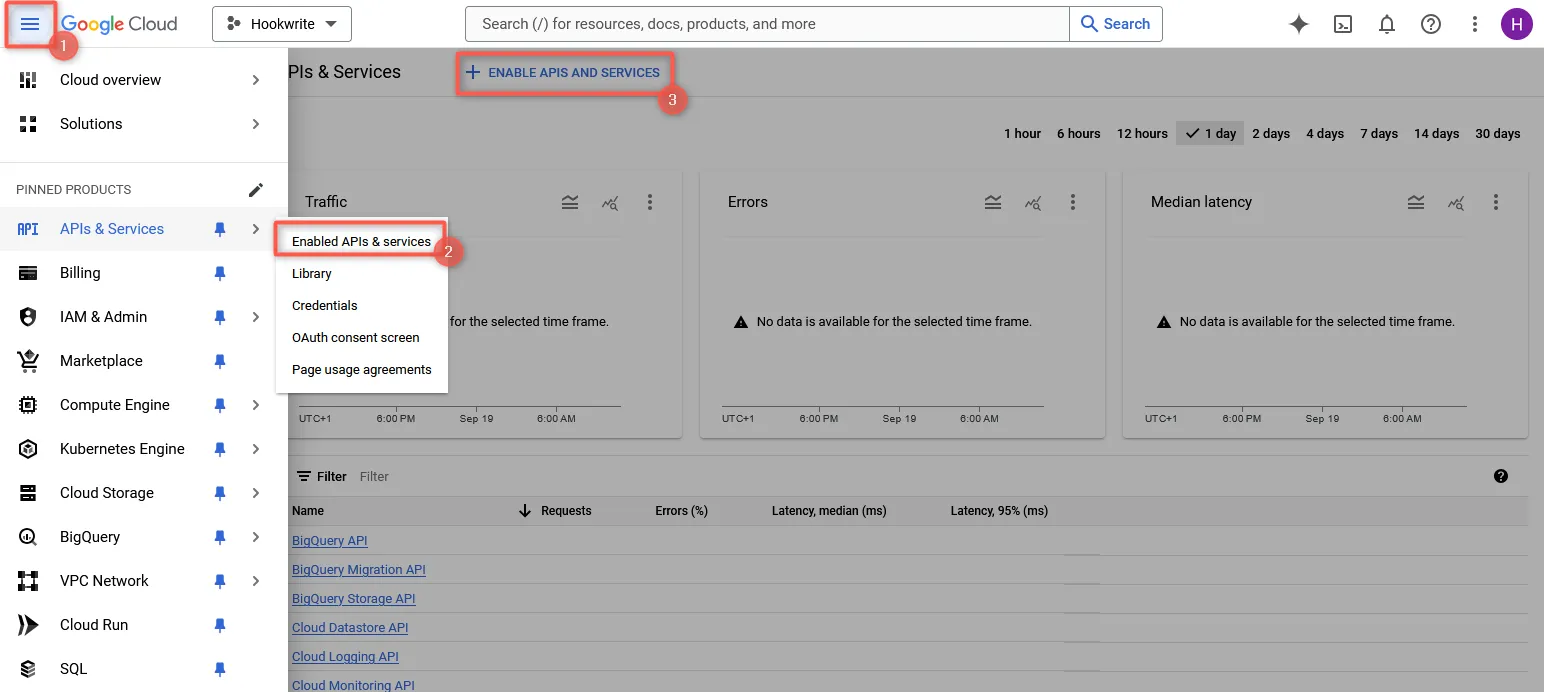Expand Cloud overview submenu chevron
The width and height of the screenshot is (1544, 692).
256,80
